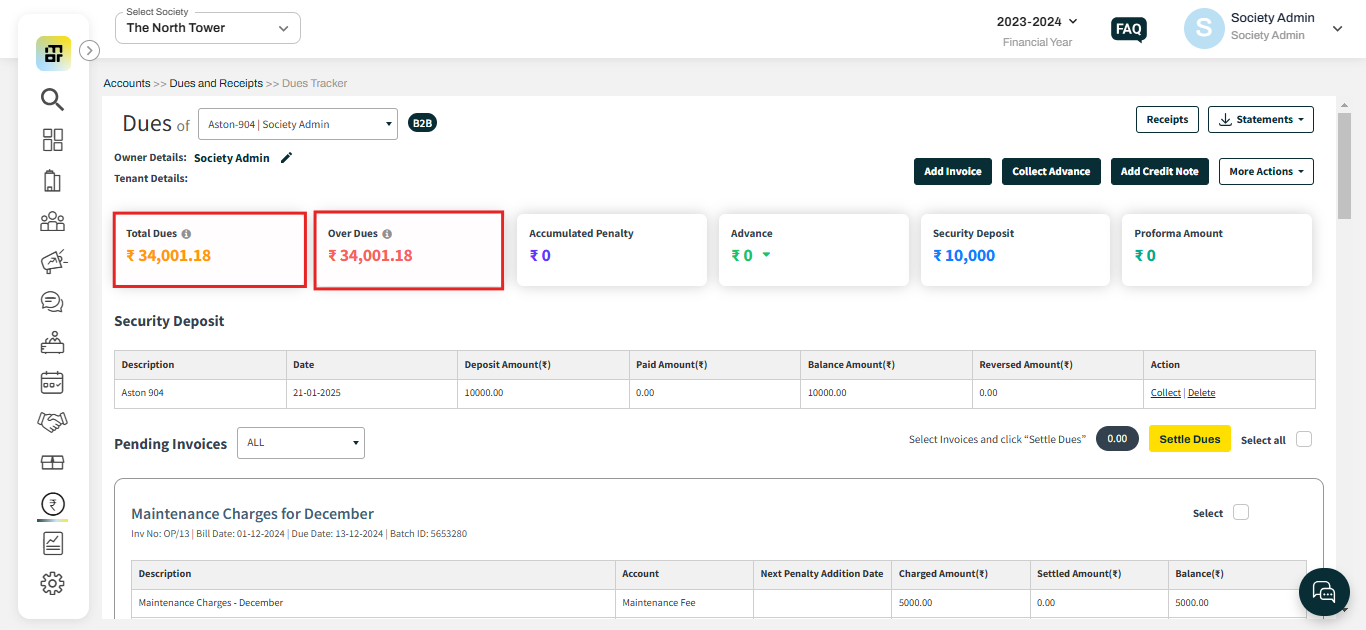Image resolution: width=1366 pixels, height=630 pixels.
Task: Open the More Actions dropdown
Action: coord(1266,171)
